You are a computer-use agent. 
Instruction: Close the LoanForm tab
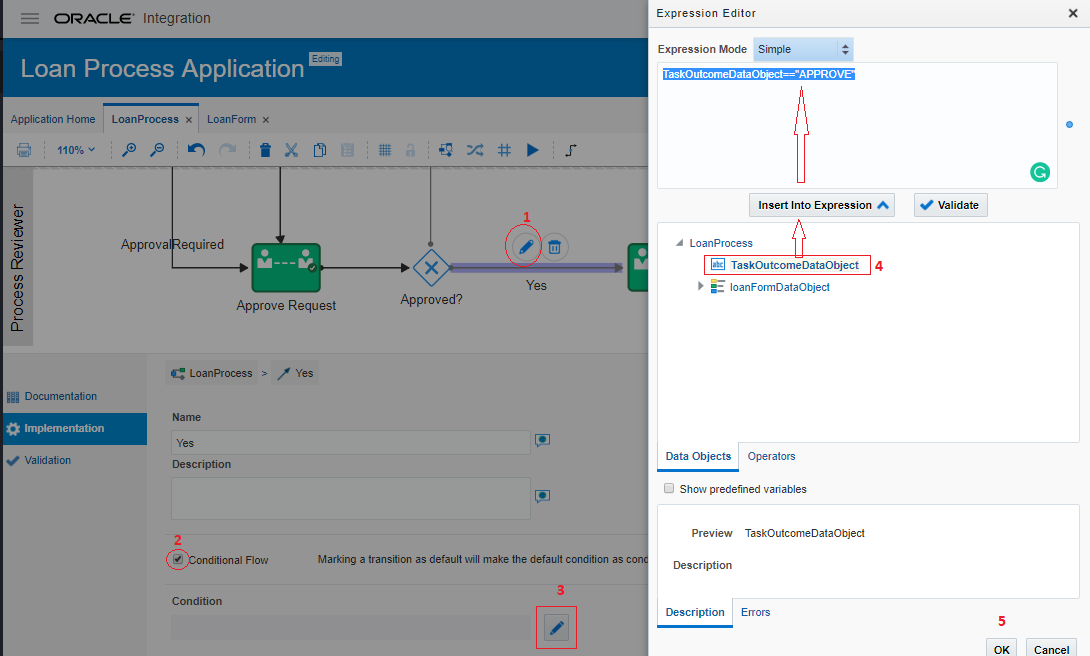click(x=266, y=120)
